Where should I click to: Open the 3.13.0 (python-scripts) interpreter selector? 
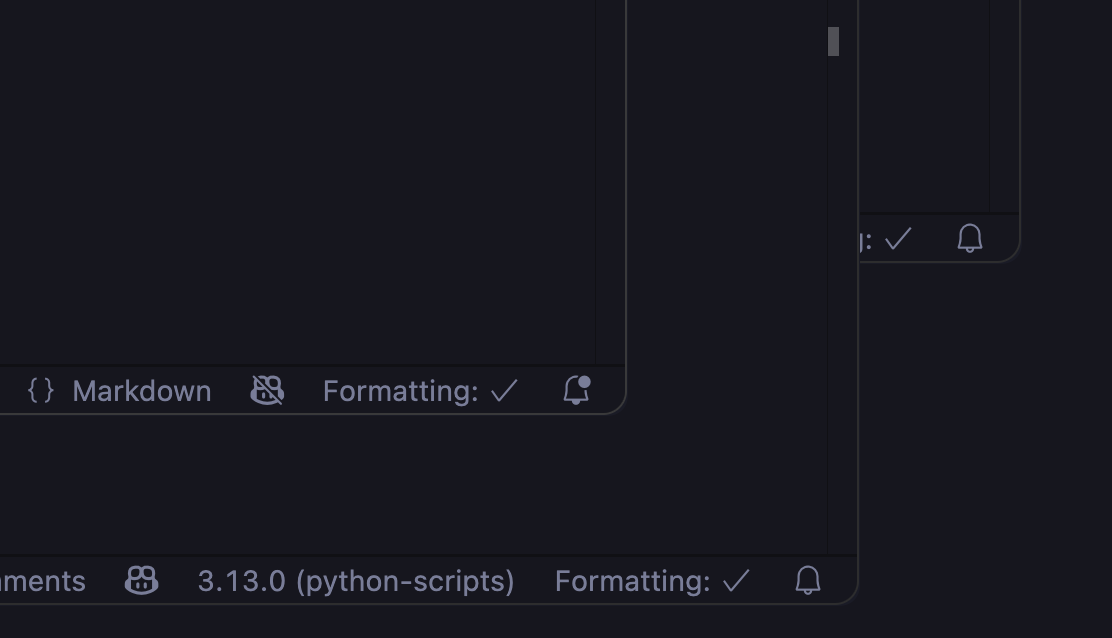356,581
